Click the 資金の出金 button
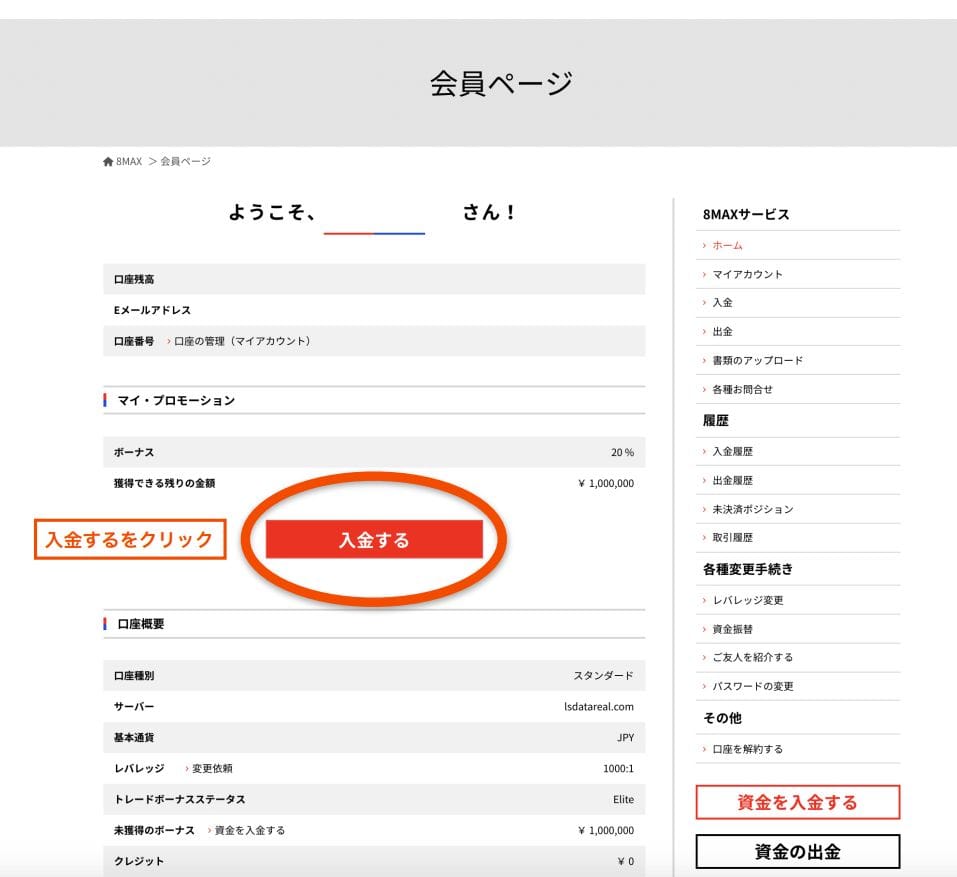Screen dimensions: 957x877 coord(798,851)
